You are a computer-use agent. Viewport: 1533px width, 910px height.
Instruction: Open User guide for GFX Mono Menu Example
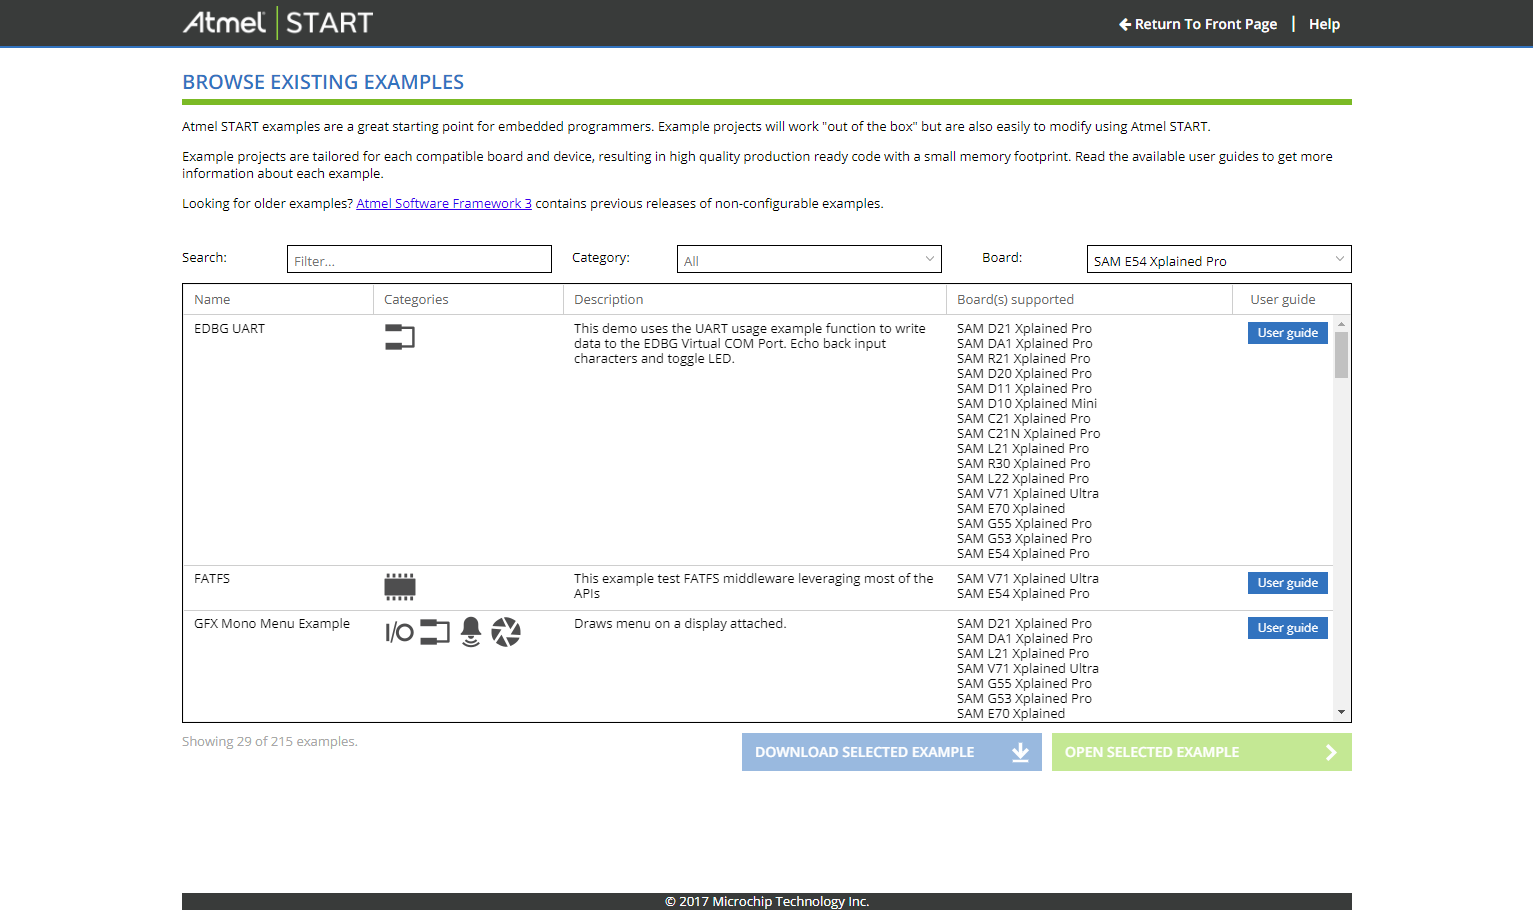(x=1288, y=628)
